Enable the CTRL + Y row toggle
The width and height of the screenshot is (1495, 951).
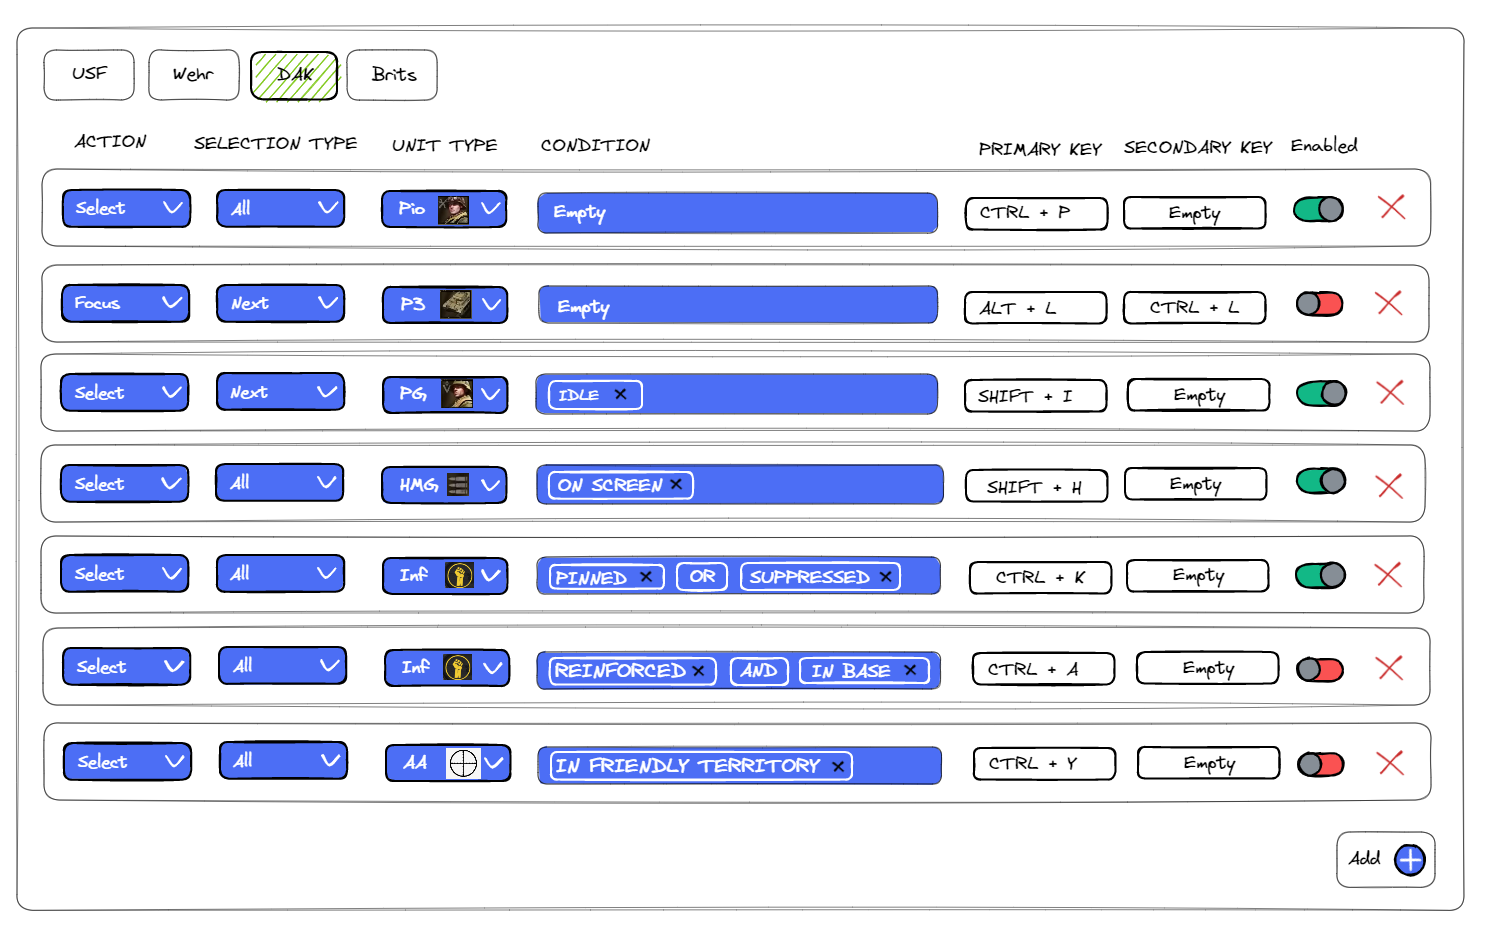[1321, 765]
